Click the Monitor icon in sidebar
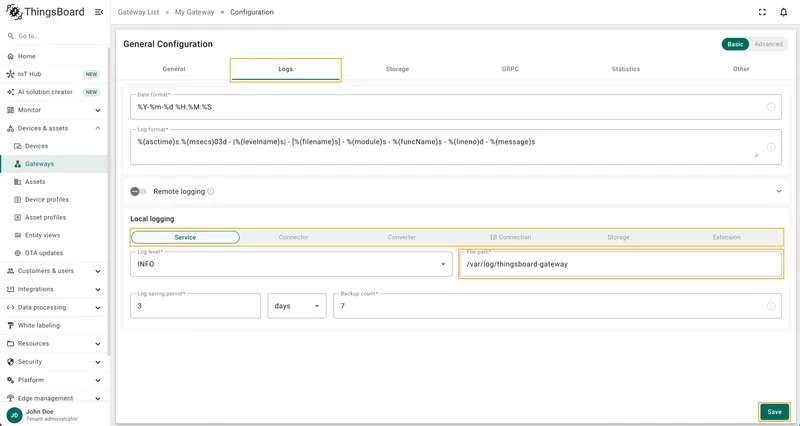Screen dimensions: 800x426 11,110
